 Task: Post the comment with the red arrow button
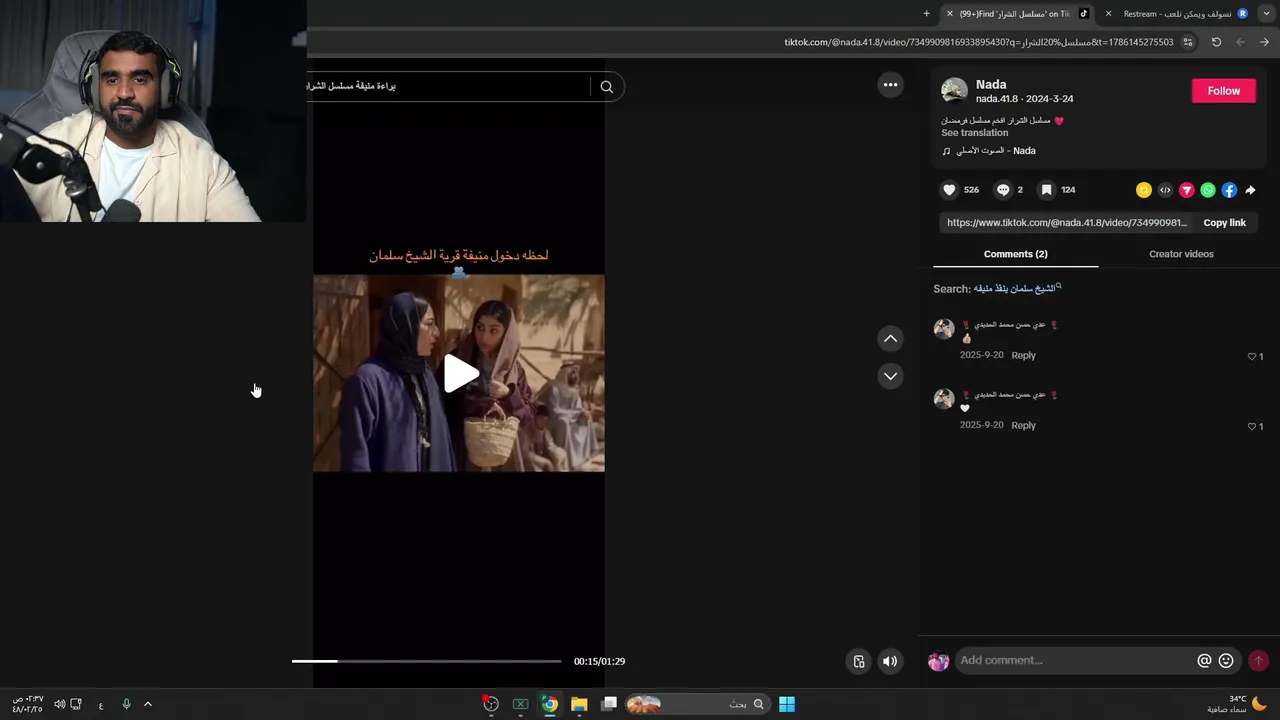coord(1258,661)
